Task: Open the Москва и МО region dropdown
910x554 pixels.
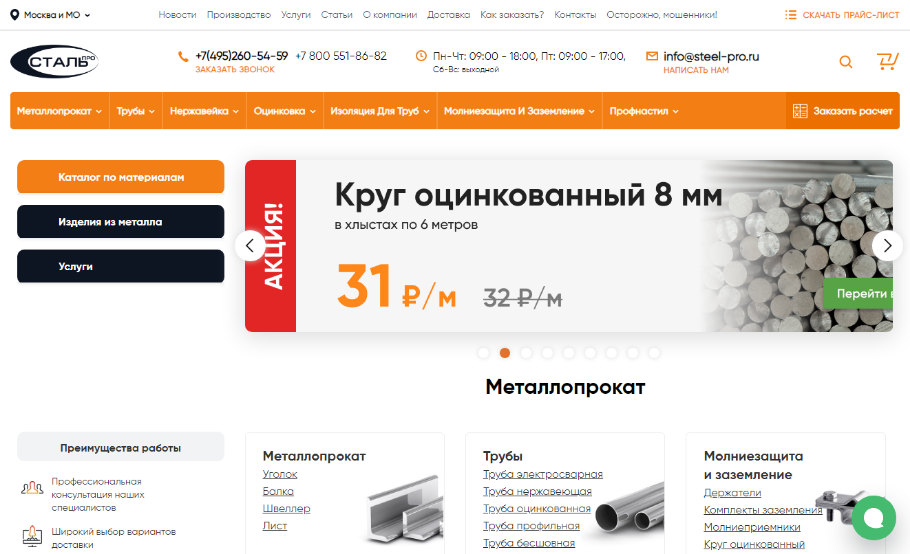Action: click(x=50, y=15)
